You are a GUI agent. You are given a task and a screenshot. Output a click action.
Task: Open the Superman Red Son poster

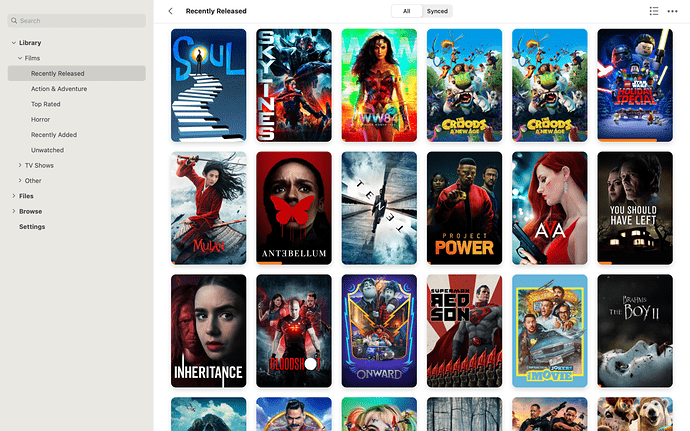tap(464, 331)
